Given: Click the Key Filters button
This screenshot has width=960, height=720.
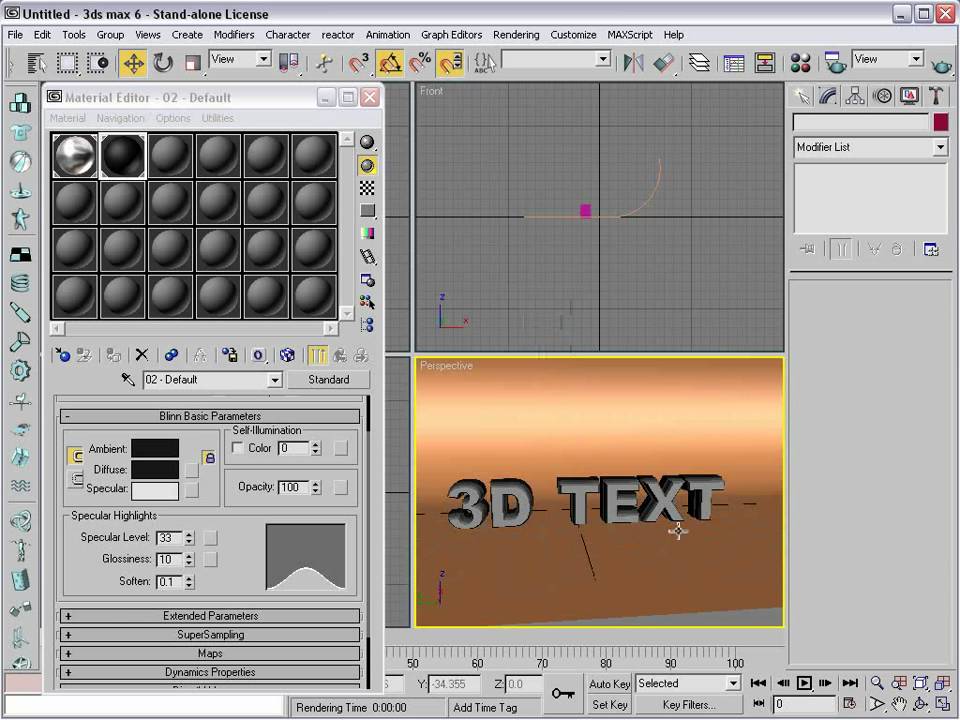Looking at the screenshot, I should (x=688, y=705).
